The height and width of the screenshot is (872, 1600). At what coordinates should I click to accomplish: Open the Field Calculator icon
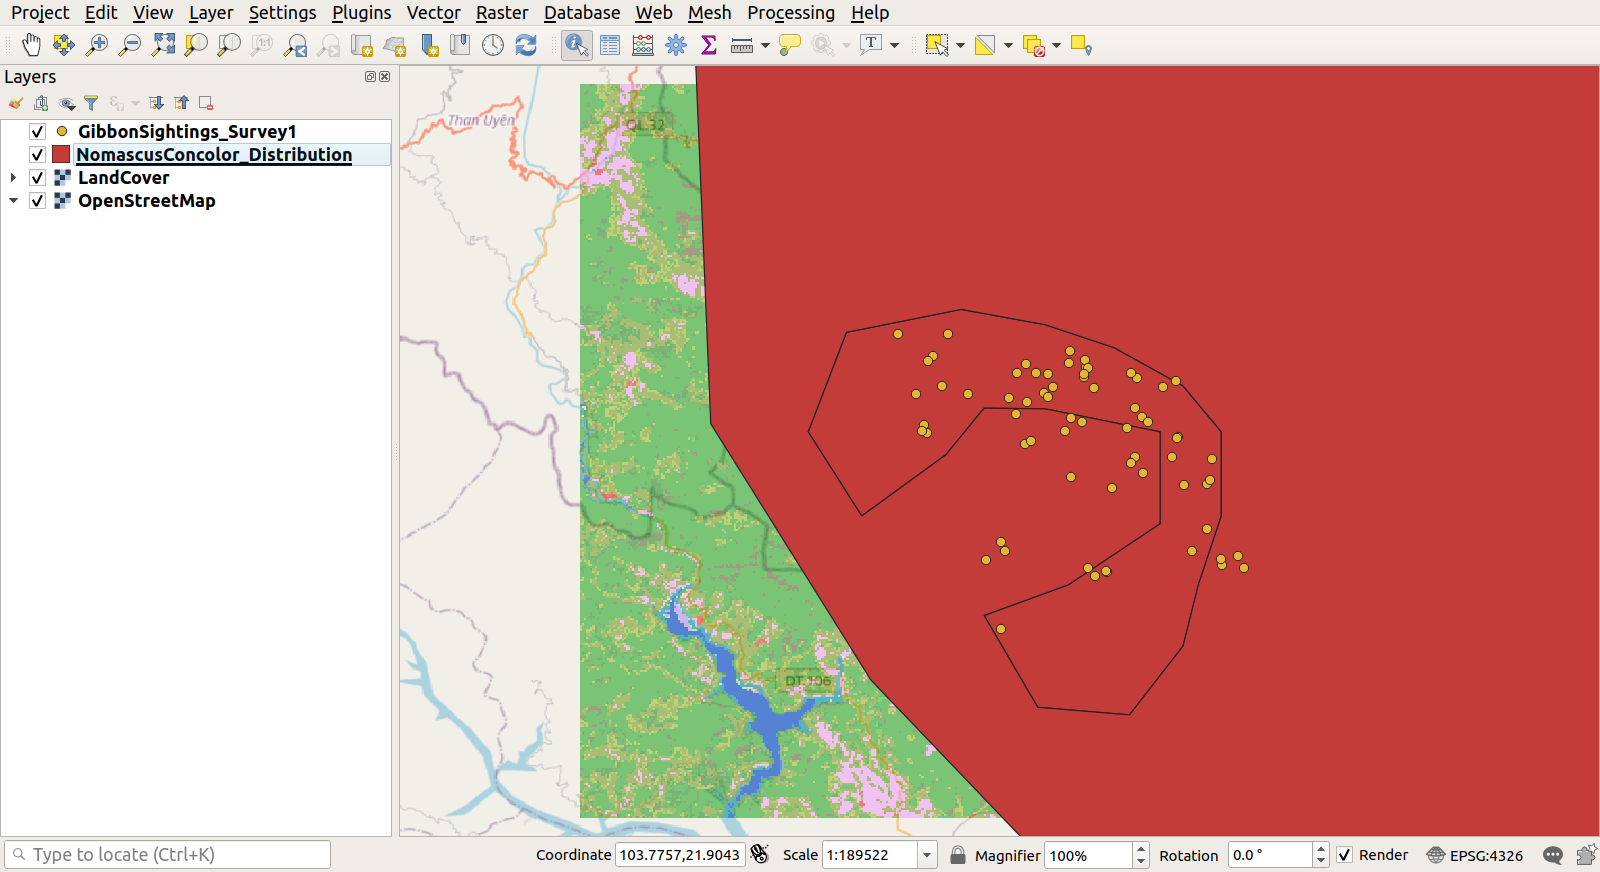click(x=643, y=45)
